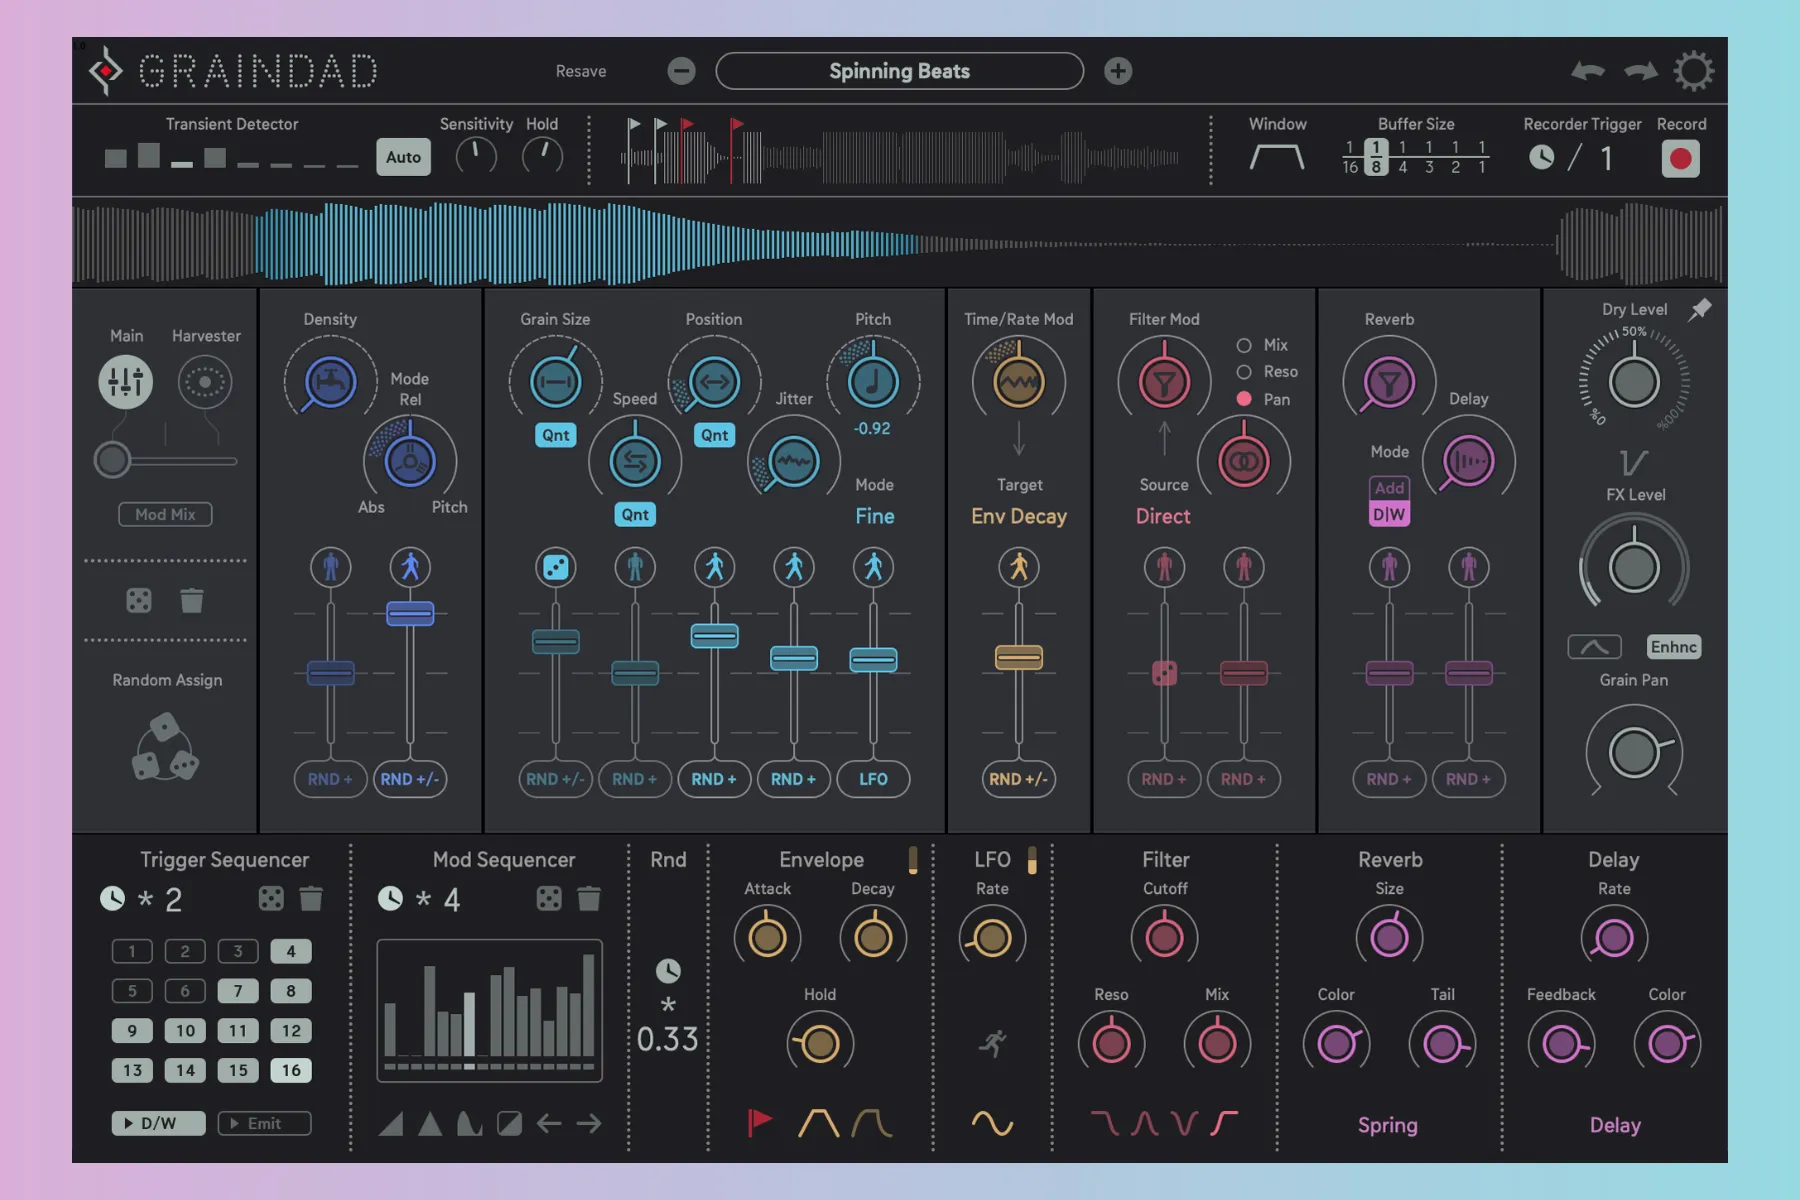Click RND + under Density first slider

(x=330, y=779)
